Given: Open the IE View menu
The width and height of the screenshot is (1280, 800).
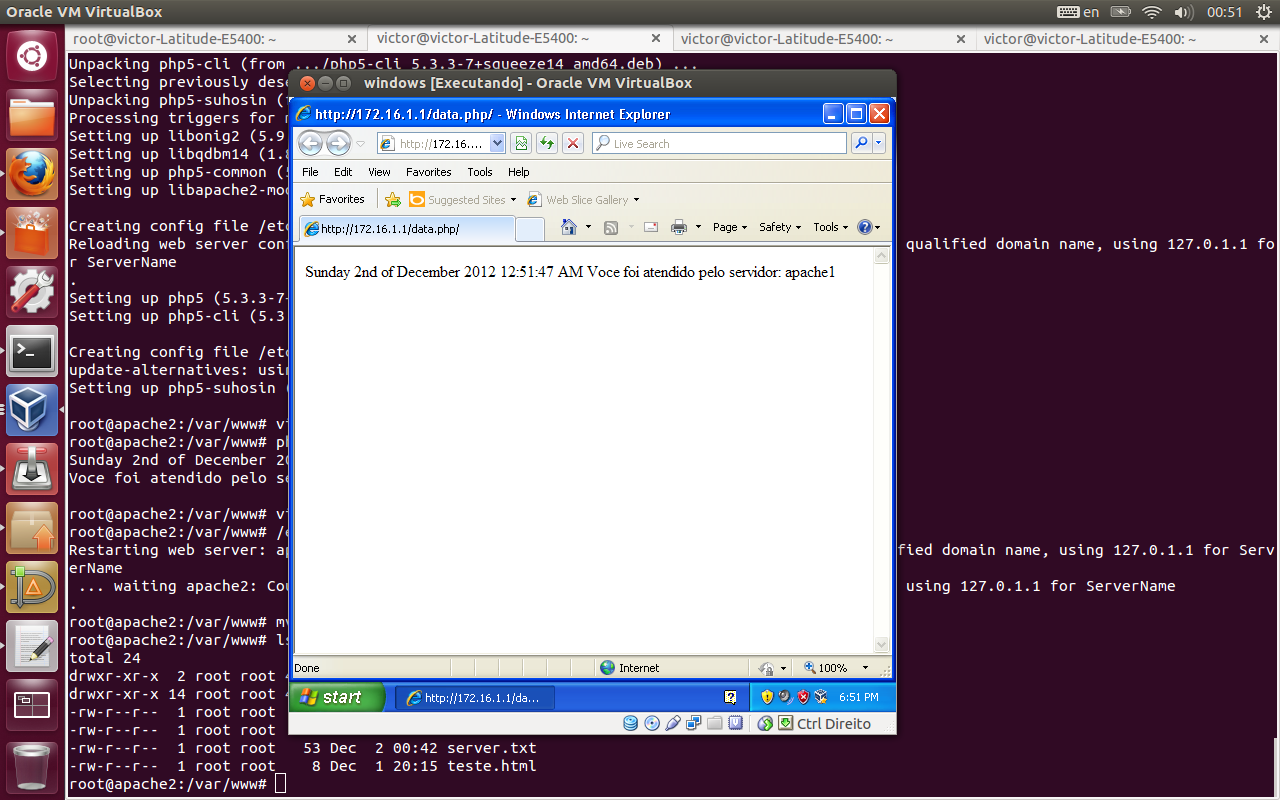Looking at the screenshot, I should pyautogui.click(x=379, y=172).
